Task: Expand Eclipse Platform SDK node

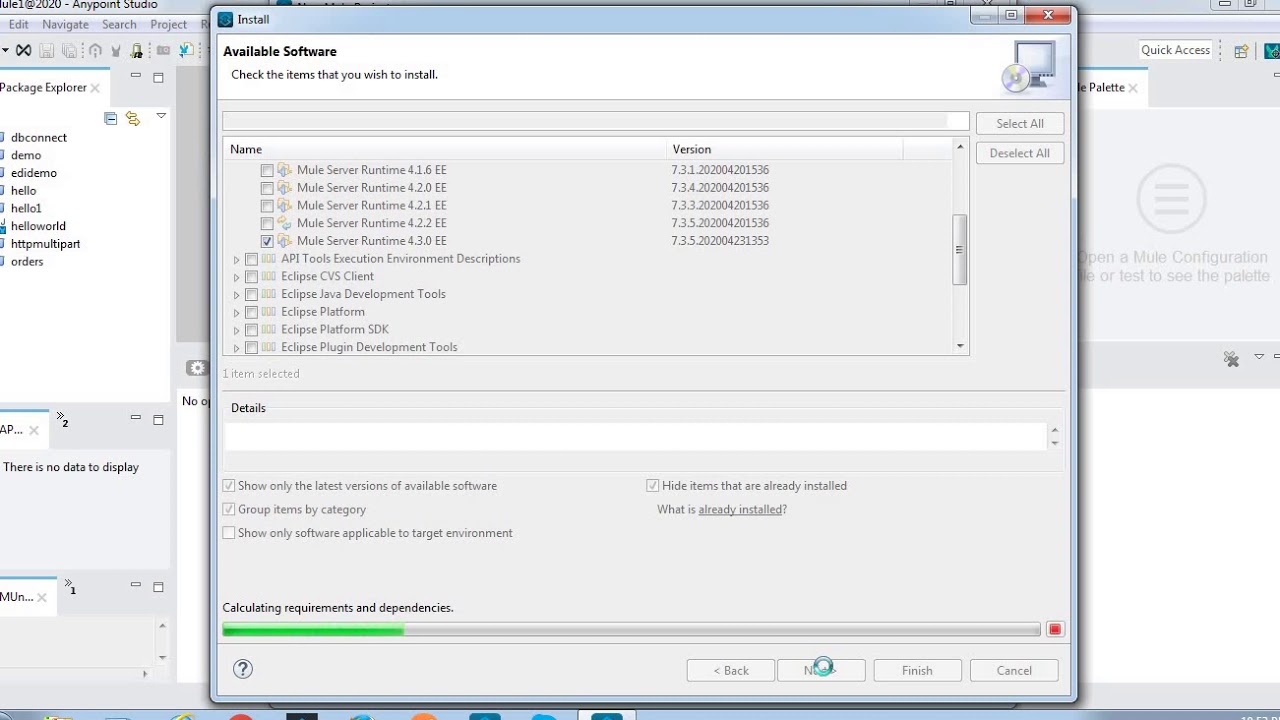Action: tap(237, 330)
